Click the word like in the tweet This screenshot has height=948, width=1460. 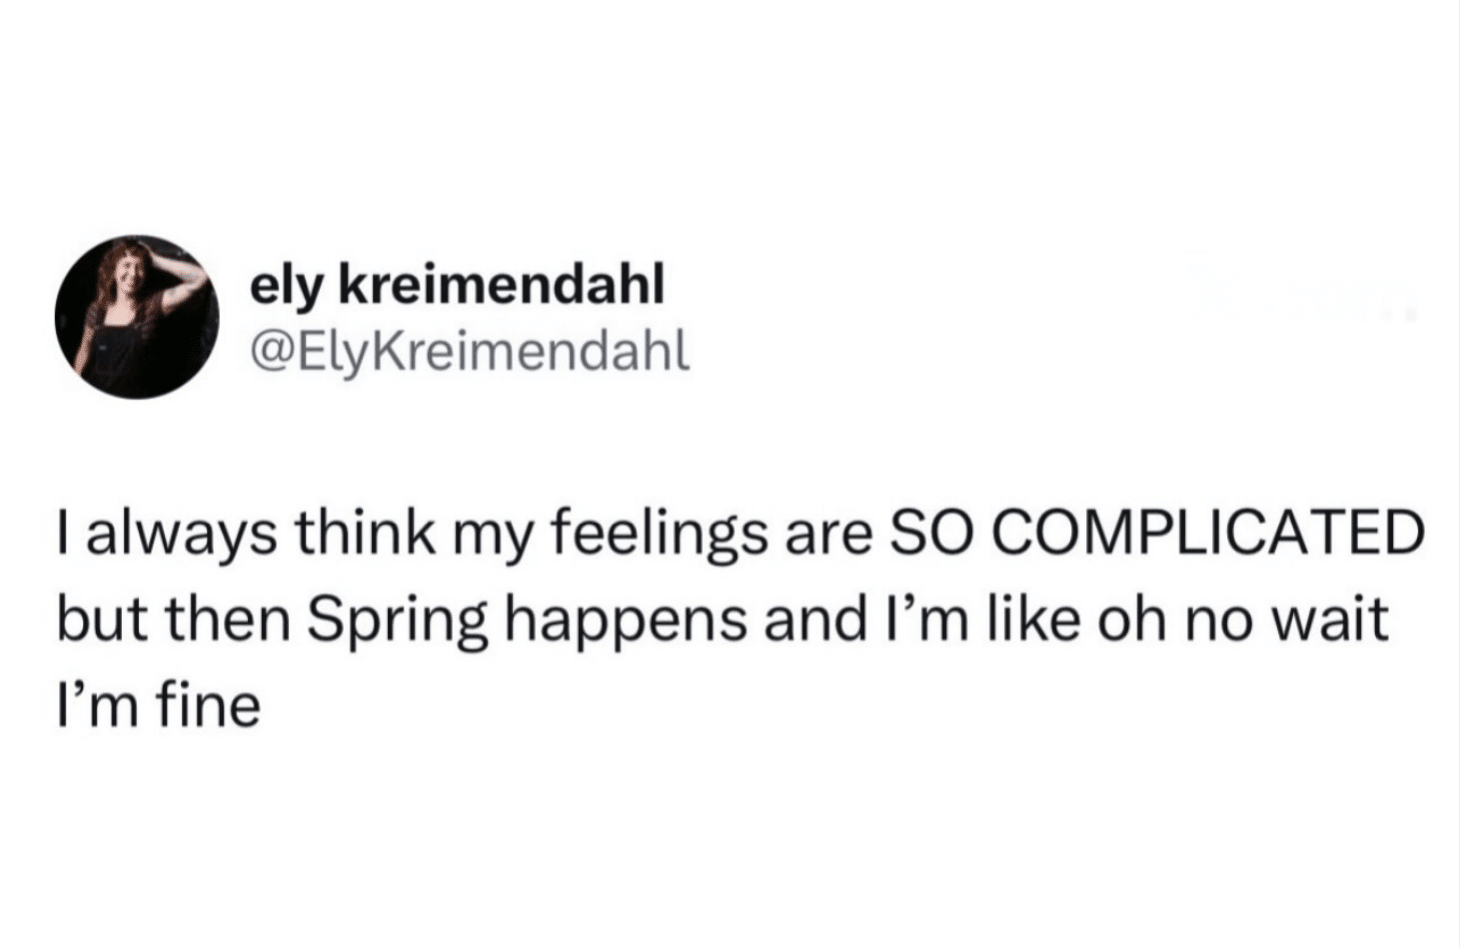click(1035, 619)
